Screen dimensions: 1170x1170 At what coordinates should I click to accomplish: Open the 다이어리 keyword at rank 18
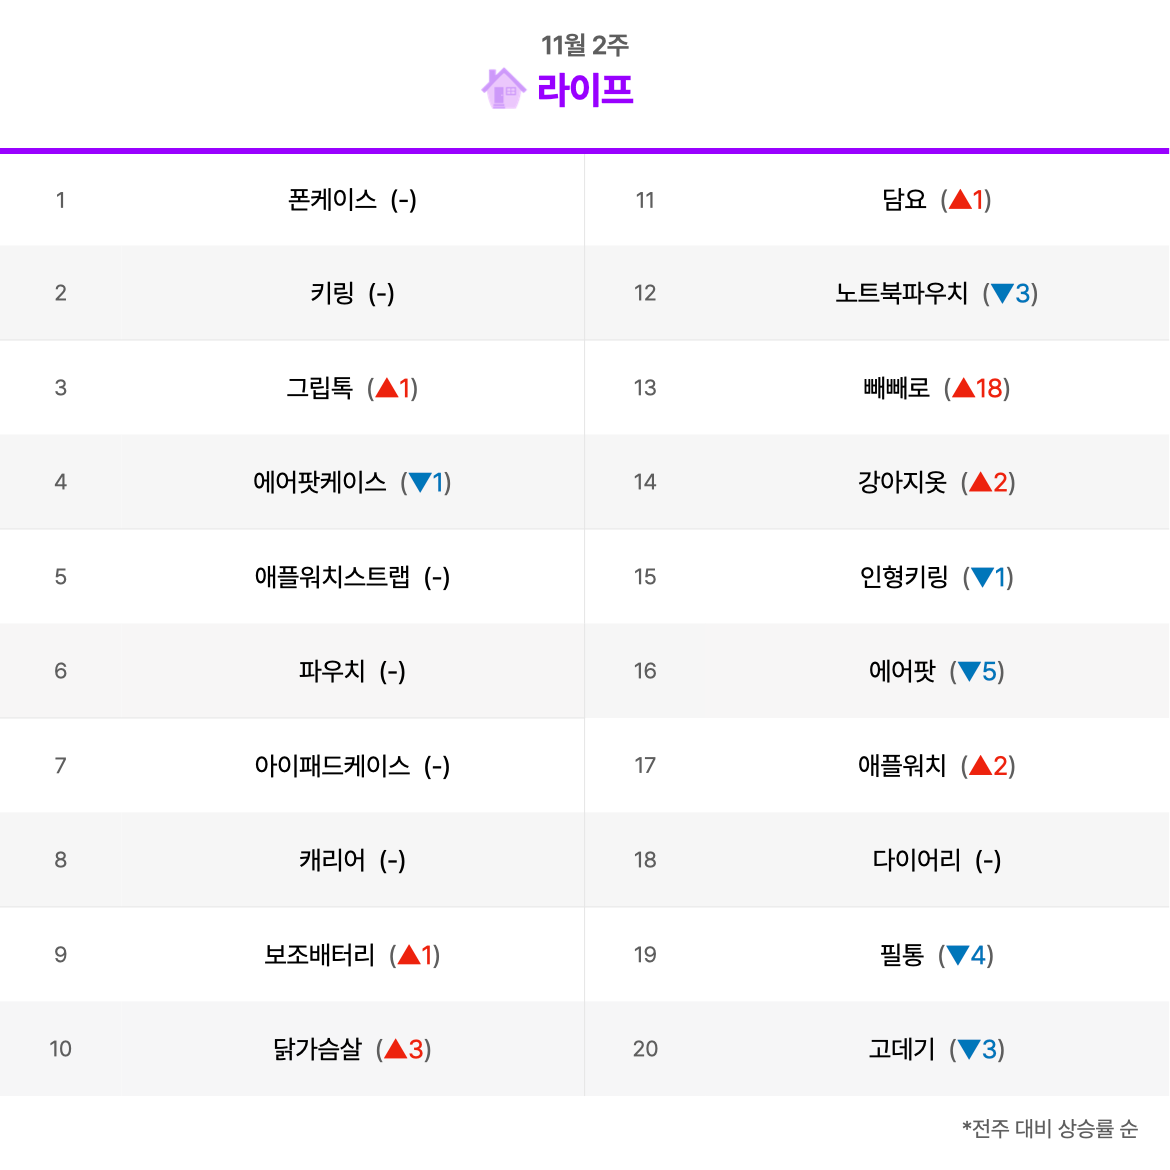tap(916, 860)
